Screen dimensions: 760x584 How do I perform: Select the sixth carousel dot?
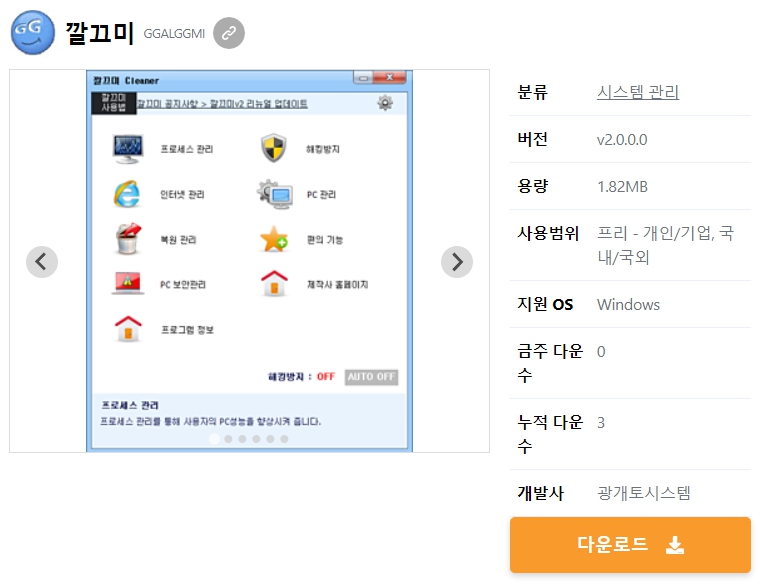click(285, 439)
